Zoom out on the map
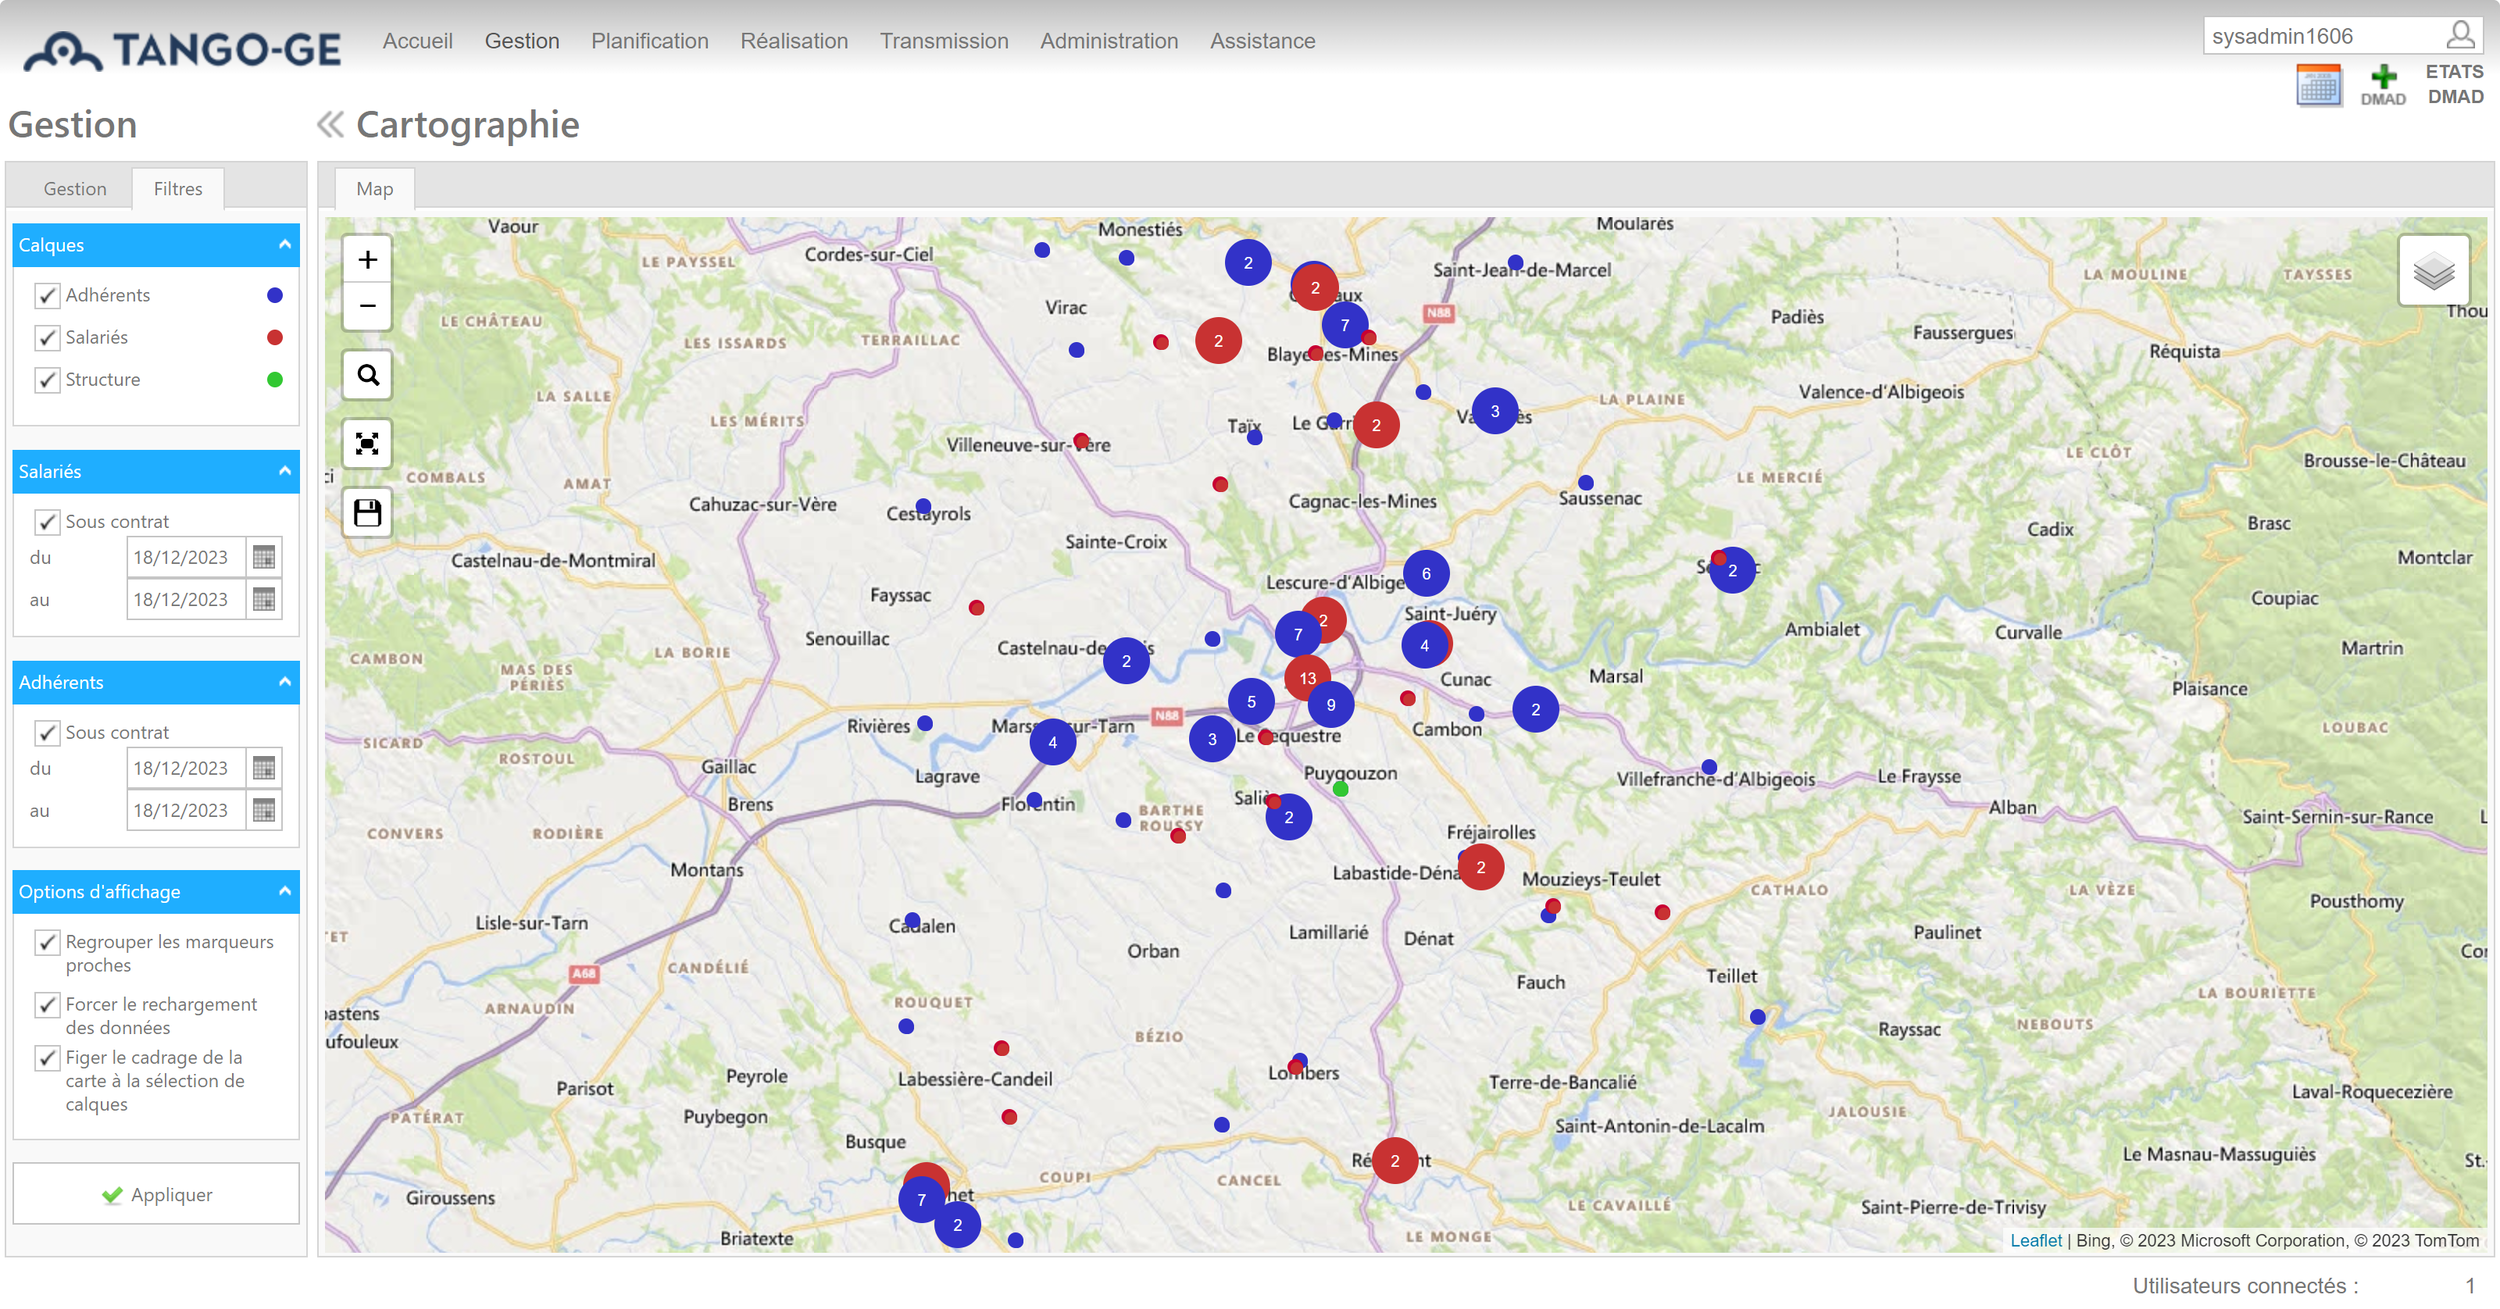This screenshot has width=2500, height=1309. 367,306
